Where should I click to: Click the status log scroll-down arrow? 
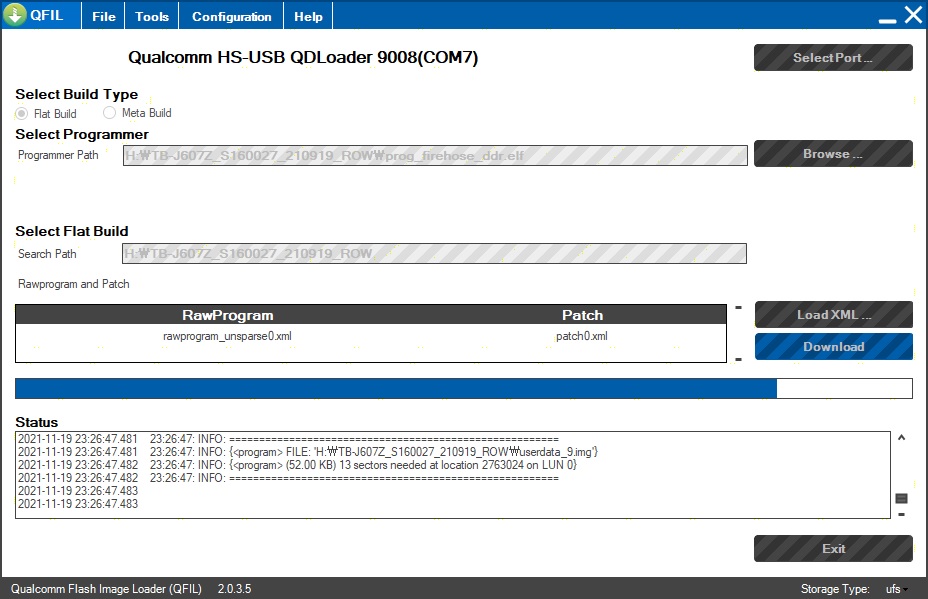[x=901, y=514]
